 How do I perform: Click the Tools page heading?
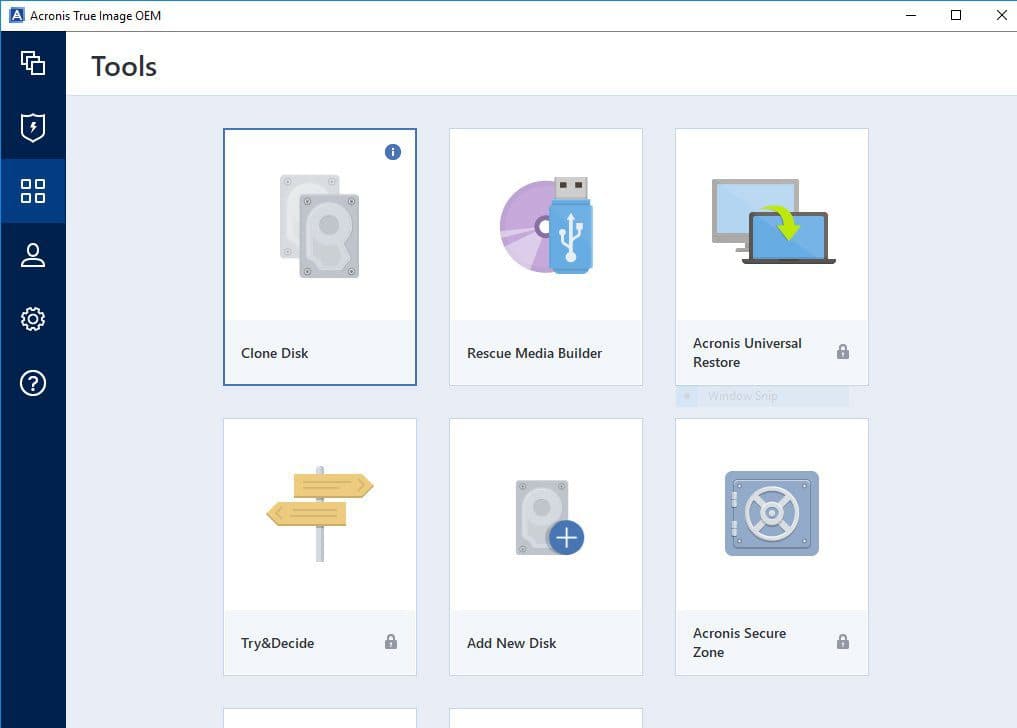(x=123, y=66)
